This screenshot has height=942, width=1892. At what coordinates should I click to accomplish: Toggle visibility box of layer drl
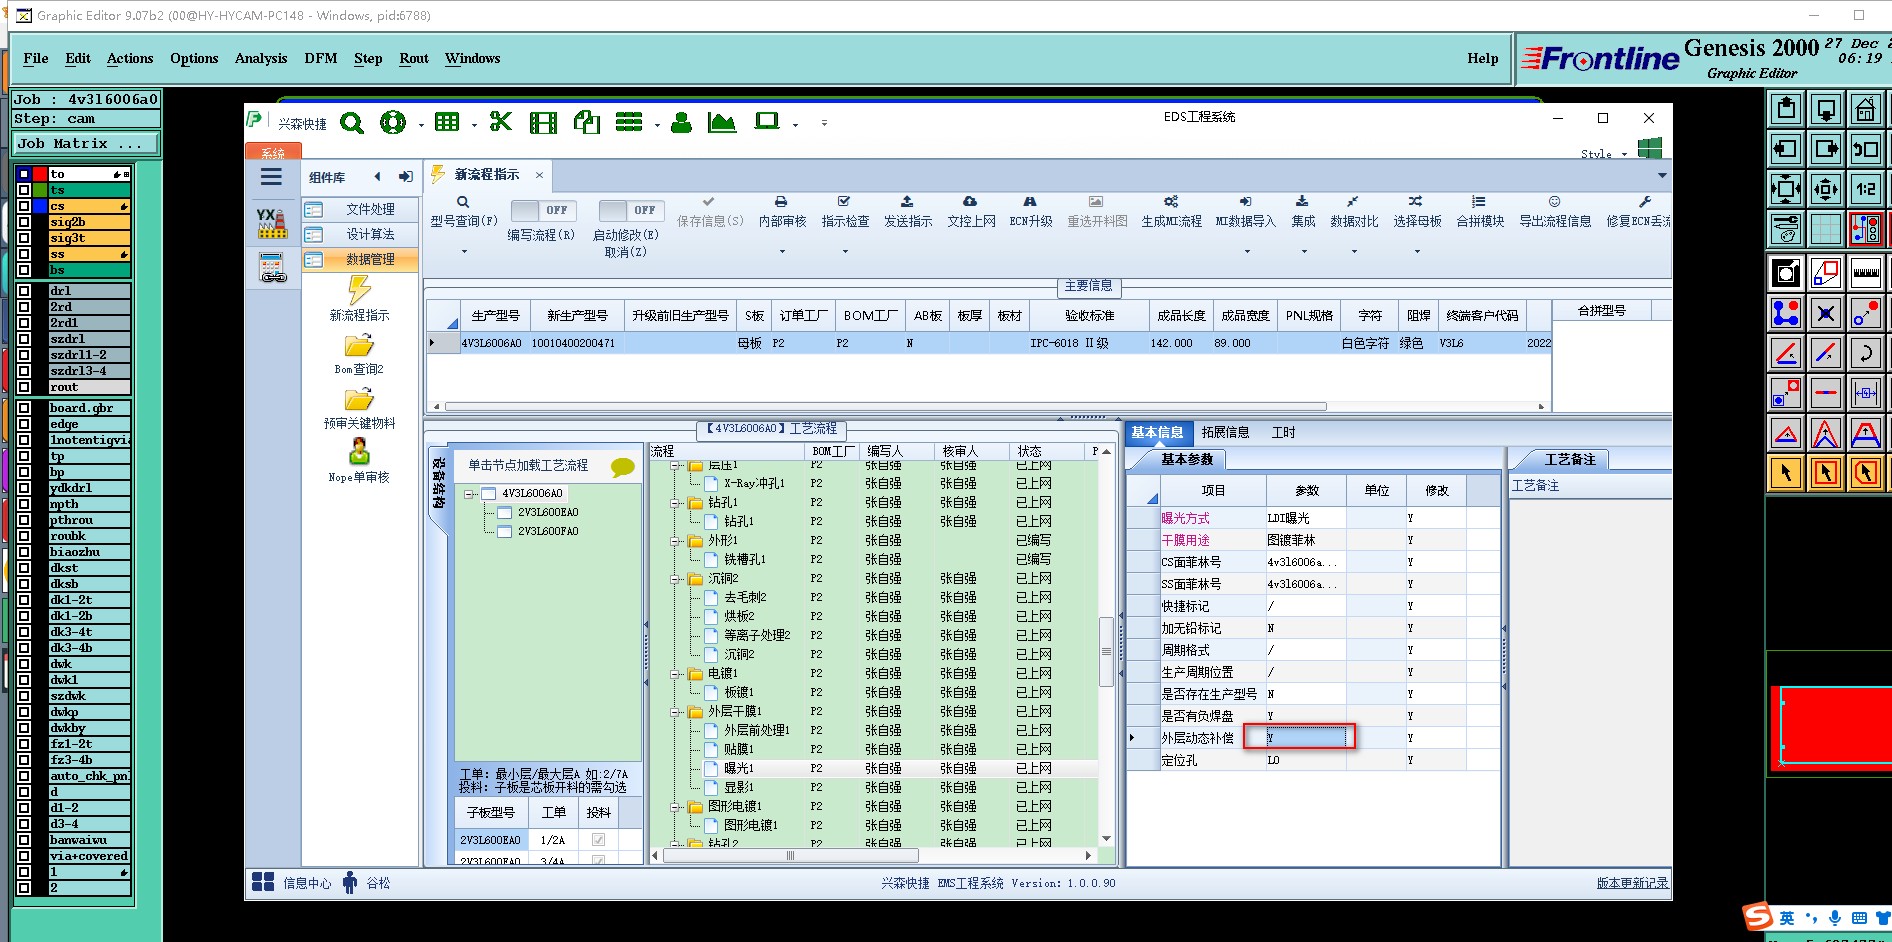(x=24, y=291)
